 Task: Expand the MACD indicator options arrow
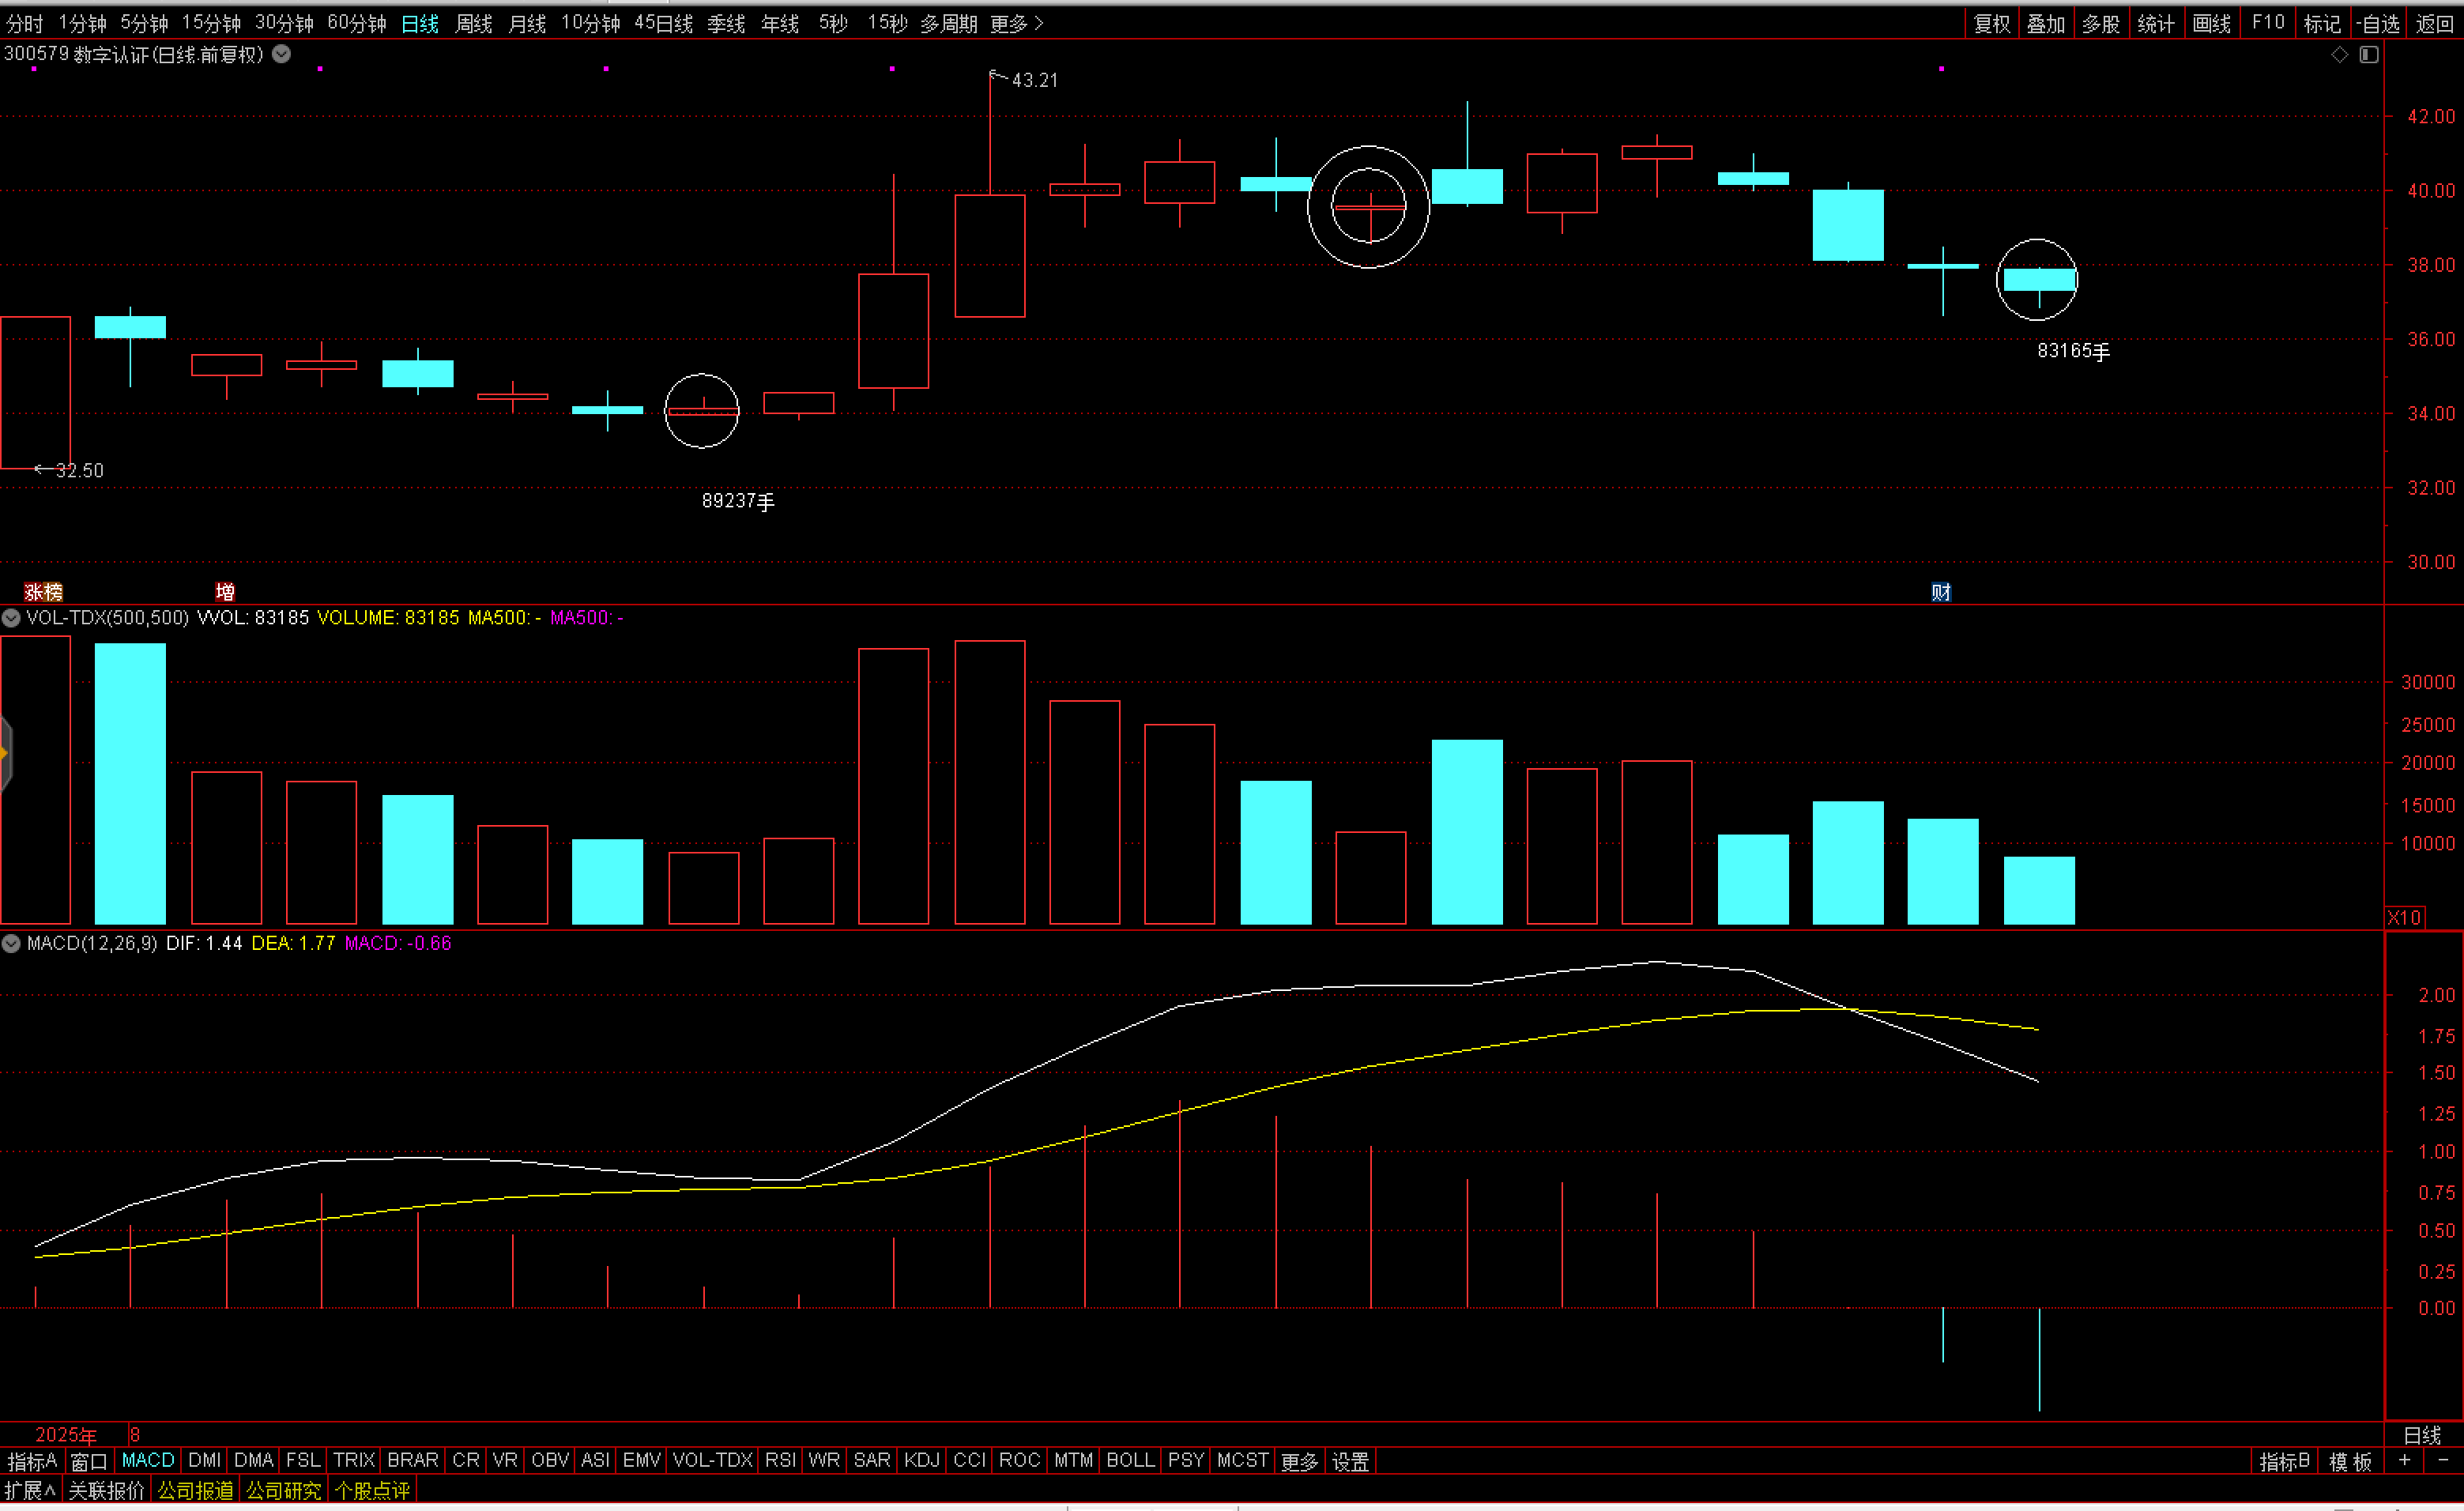11,943
